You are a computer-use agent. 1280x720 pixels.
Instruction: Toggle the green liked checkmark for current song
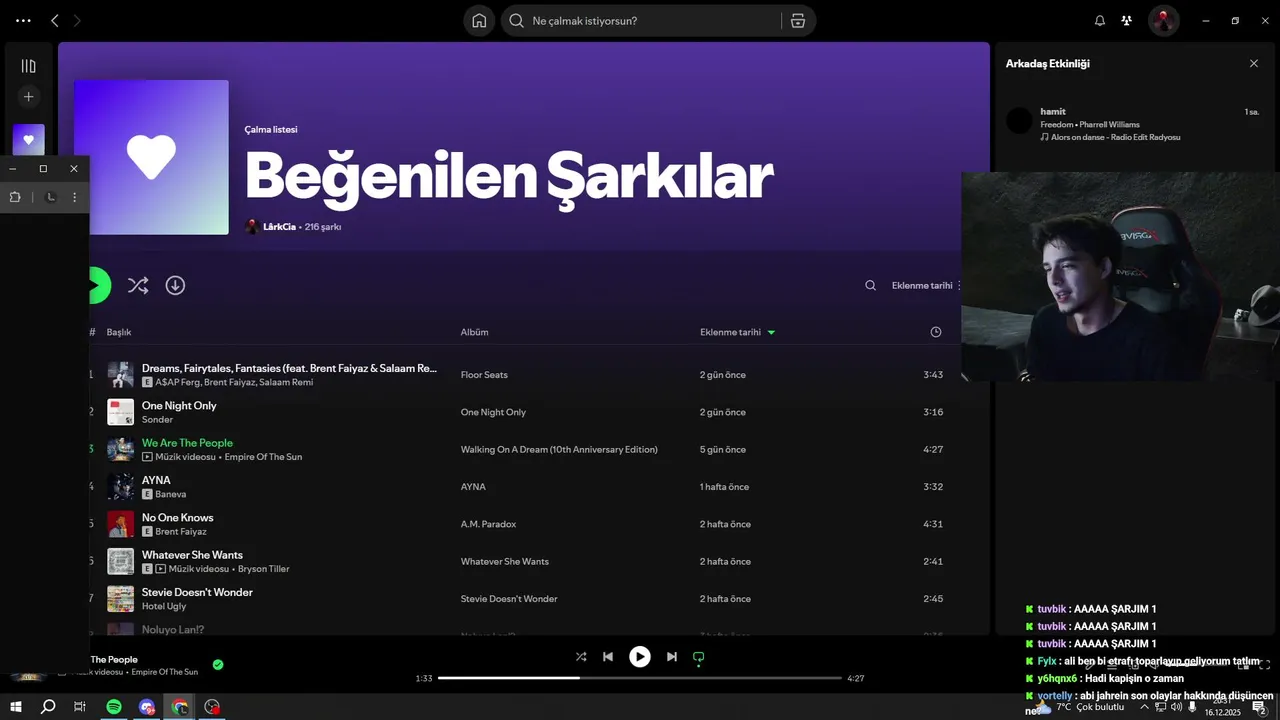pos(218,664)
